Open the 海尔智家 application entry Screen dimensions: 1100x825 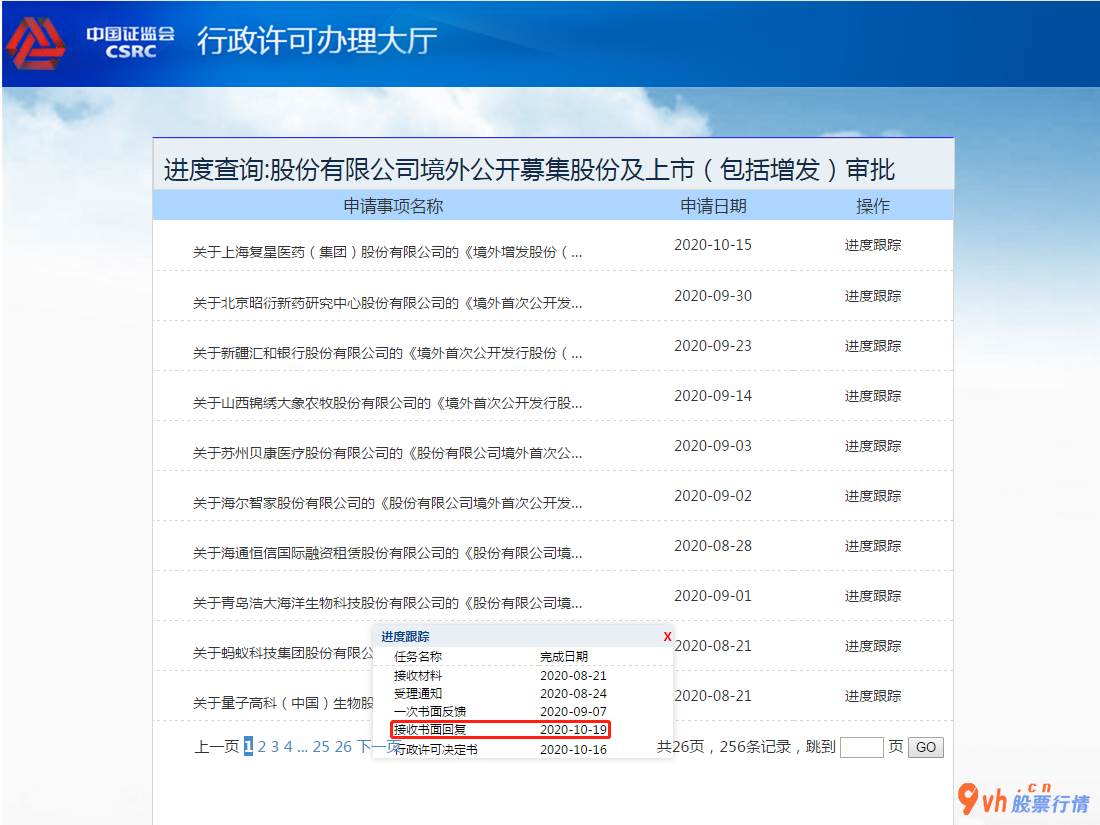(387, 503)
